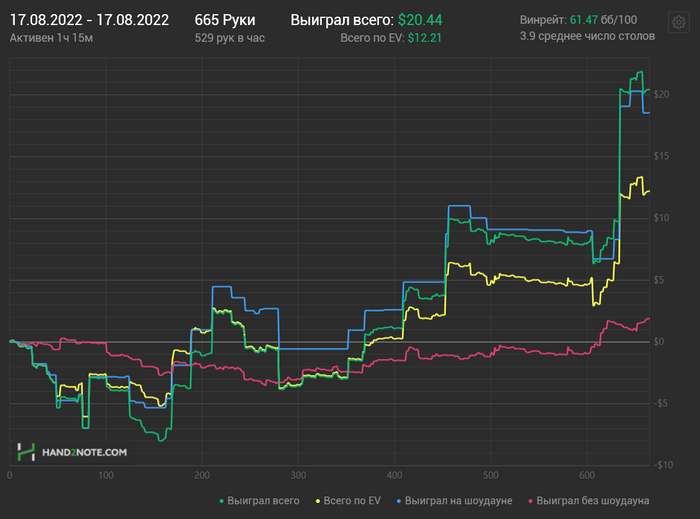Click the winrate value 61.47 бб/100

click(604, 20)
